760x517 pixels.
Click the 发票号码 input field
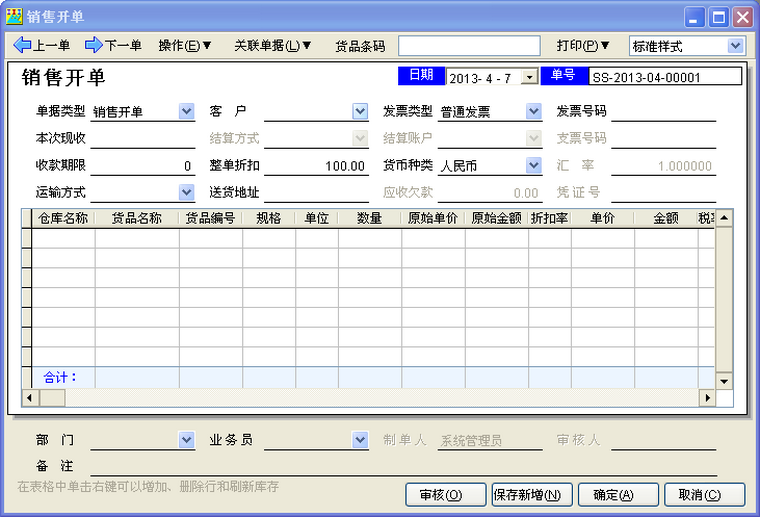[664, 112]
